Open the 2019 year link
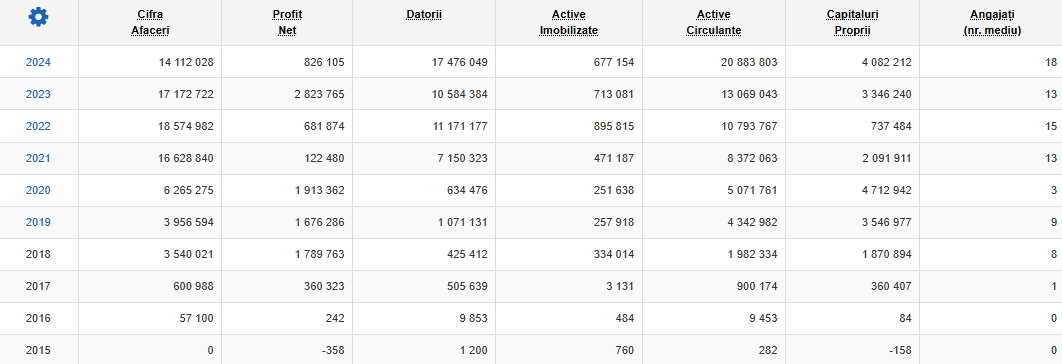Viewport: 1062px width, 364px height. (x=38, y=222)
